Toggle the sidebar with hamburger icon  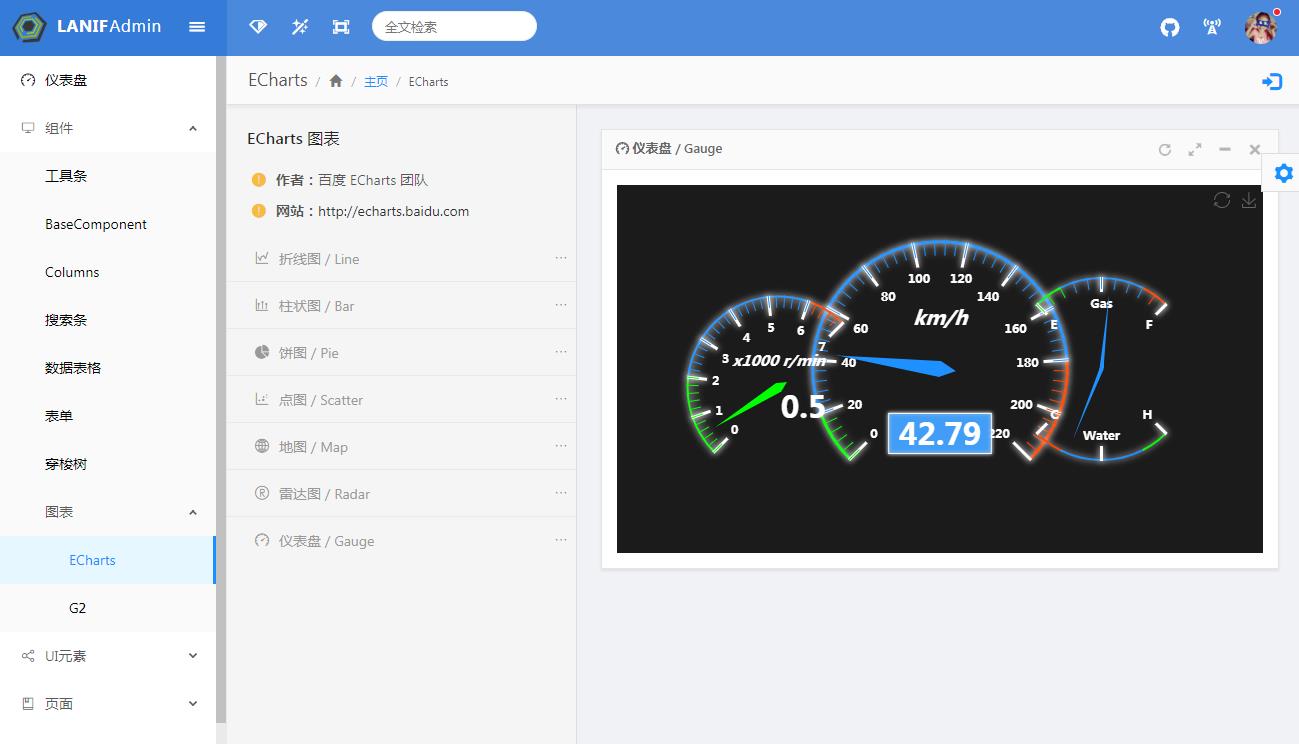point(197,27)
